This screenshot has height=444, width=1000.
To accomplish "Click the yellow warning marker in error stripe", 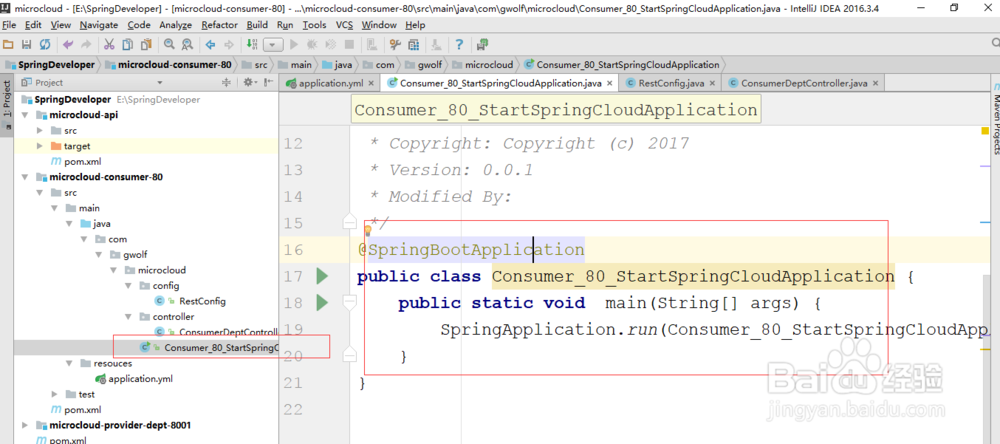I will [x=985, y=131].
